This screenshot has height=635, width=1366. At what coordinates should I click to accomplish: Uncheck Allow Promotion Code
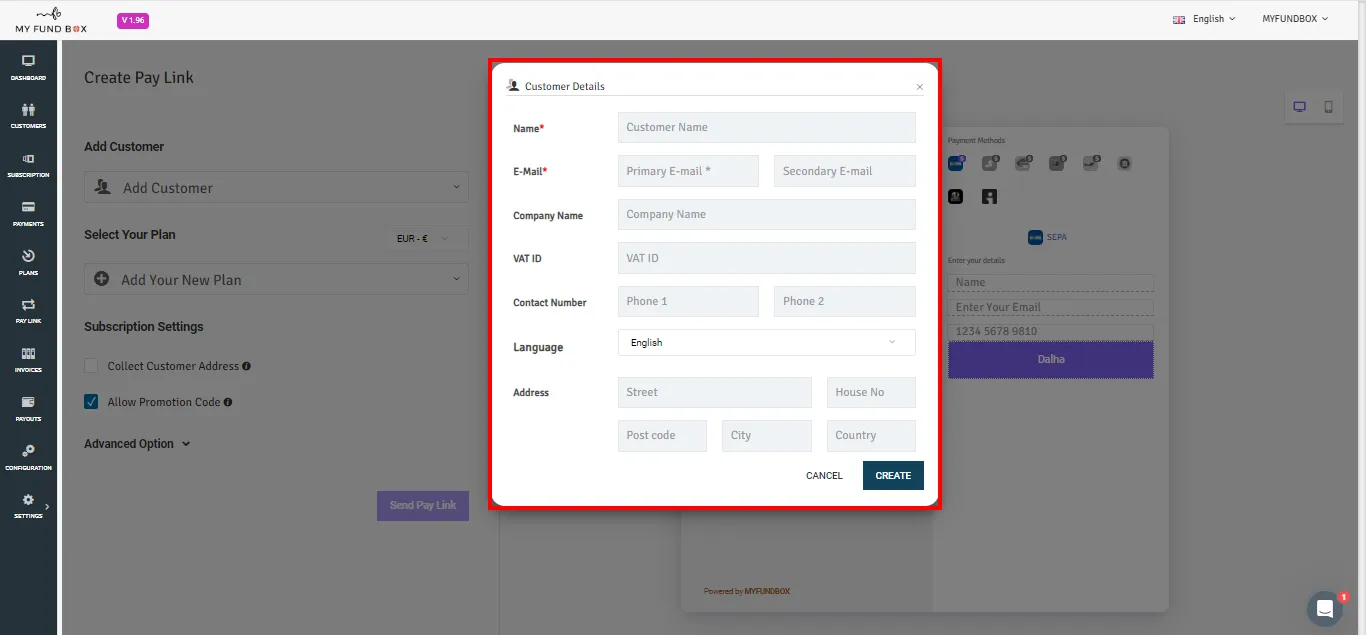(91, 402)
